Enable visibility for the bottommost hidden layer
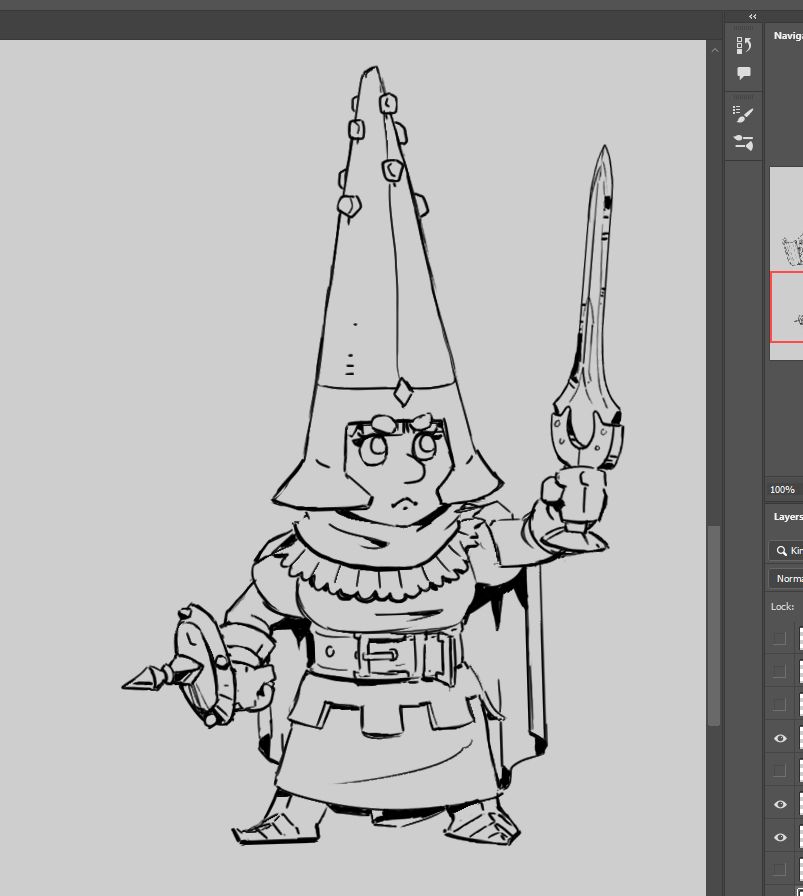Viewport: 803px width, 896px height. 781,870
